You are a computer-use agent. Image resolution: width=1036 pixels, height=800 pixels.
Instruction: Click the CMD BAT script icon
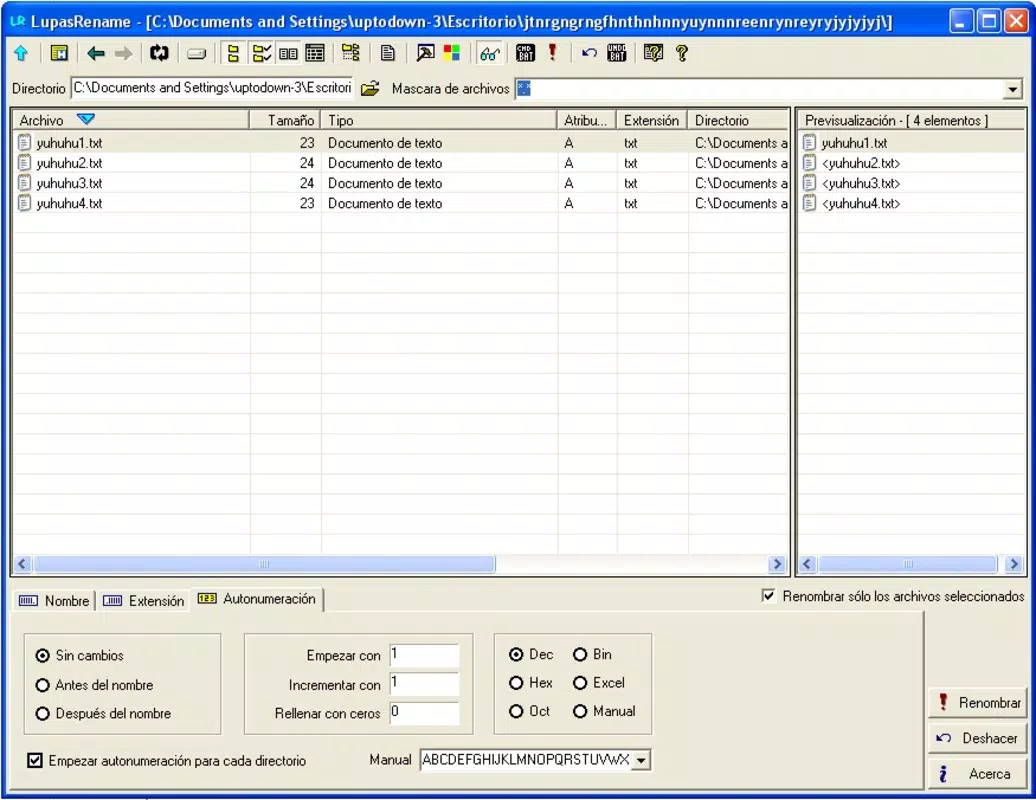pos(525,54)
